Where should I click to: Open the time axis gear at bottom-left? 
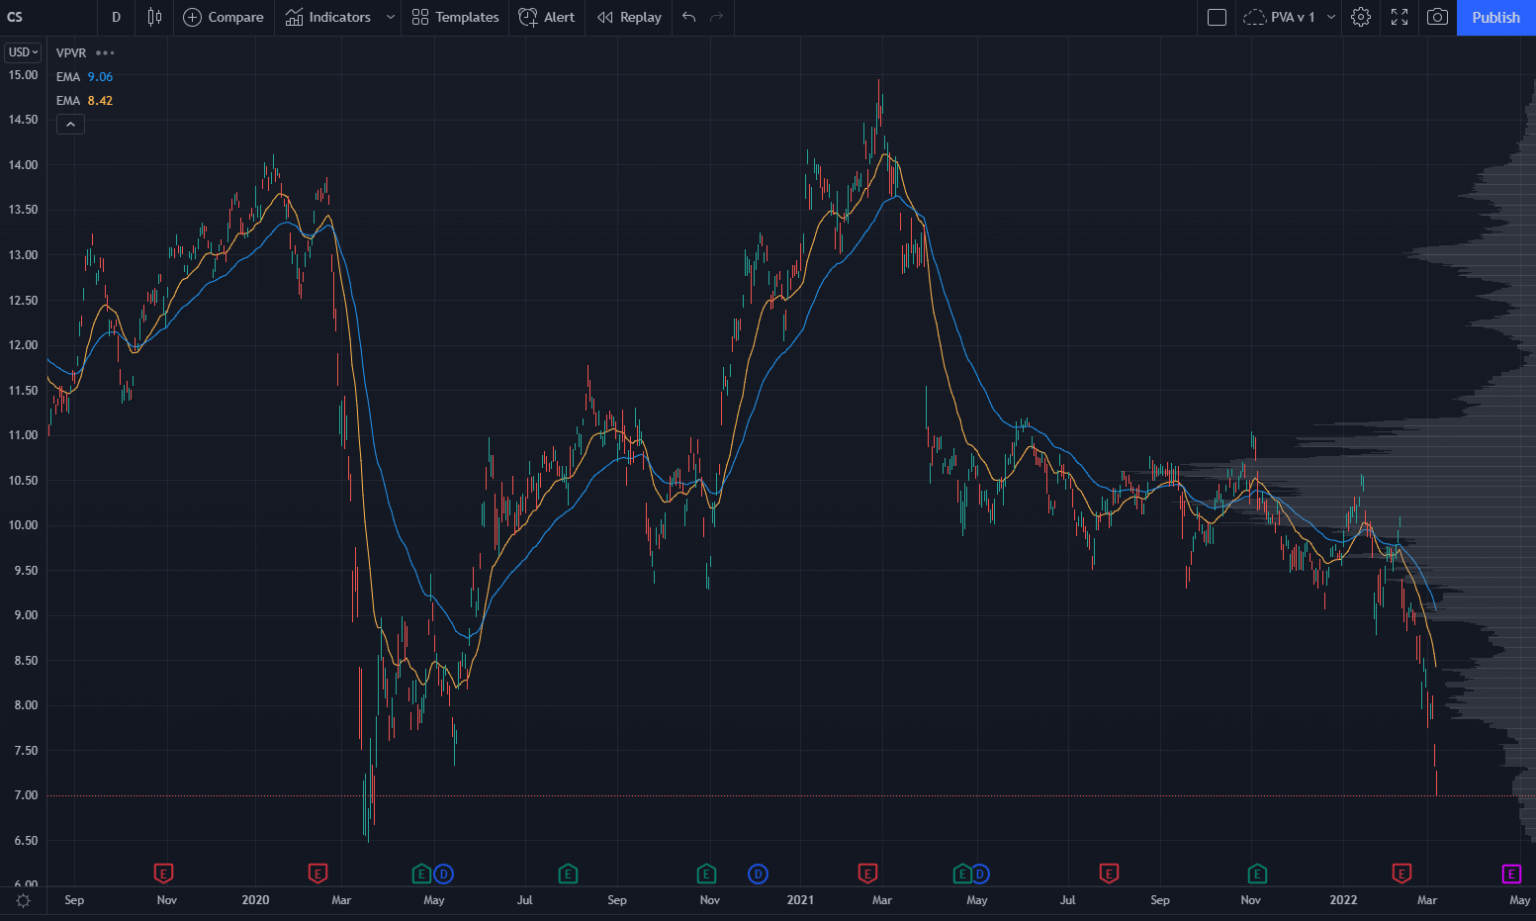23,900
